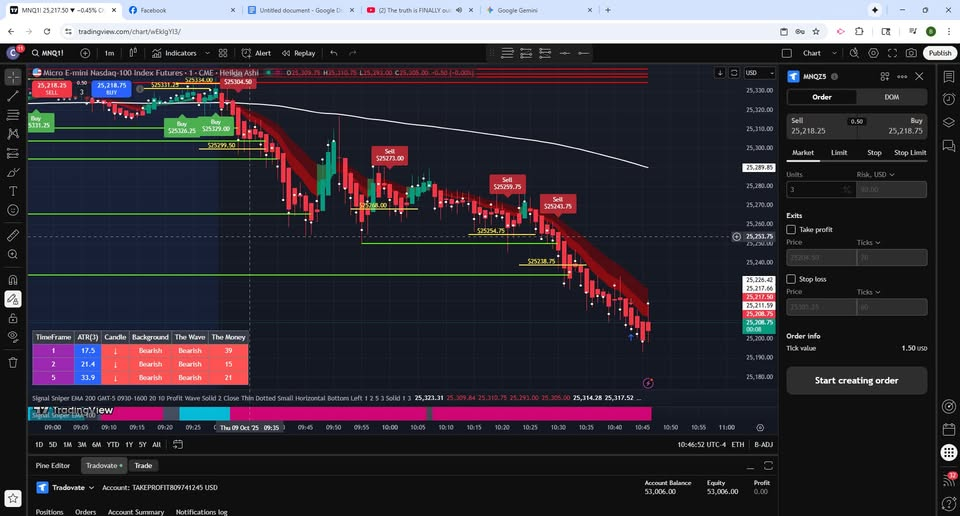The width and height of the screenshot is (960, 516).
Task: Open order panel more options menu
Action: (902, 77)
